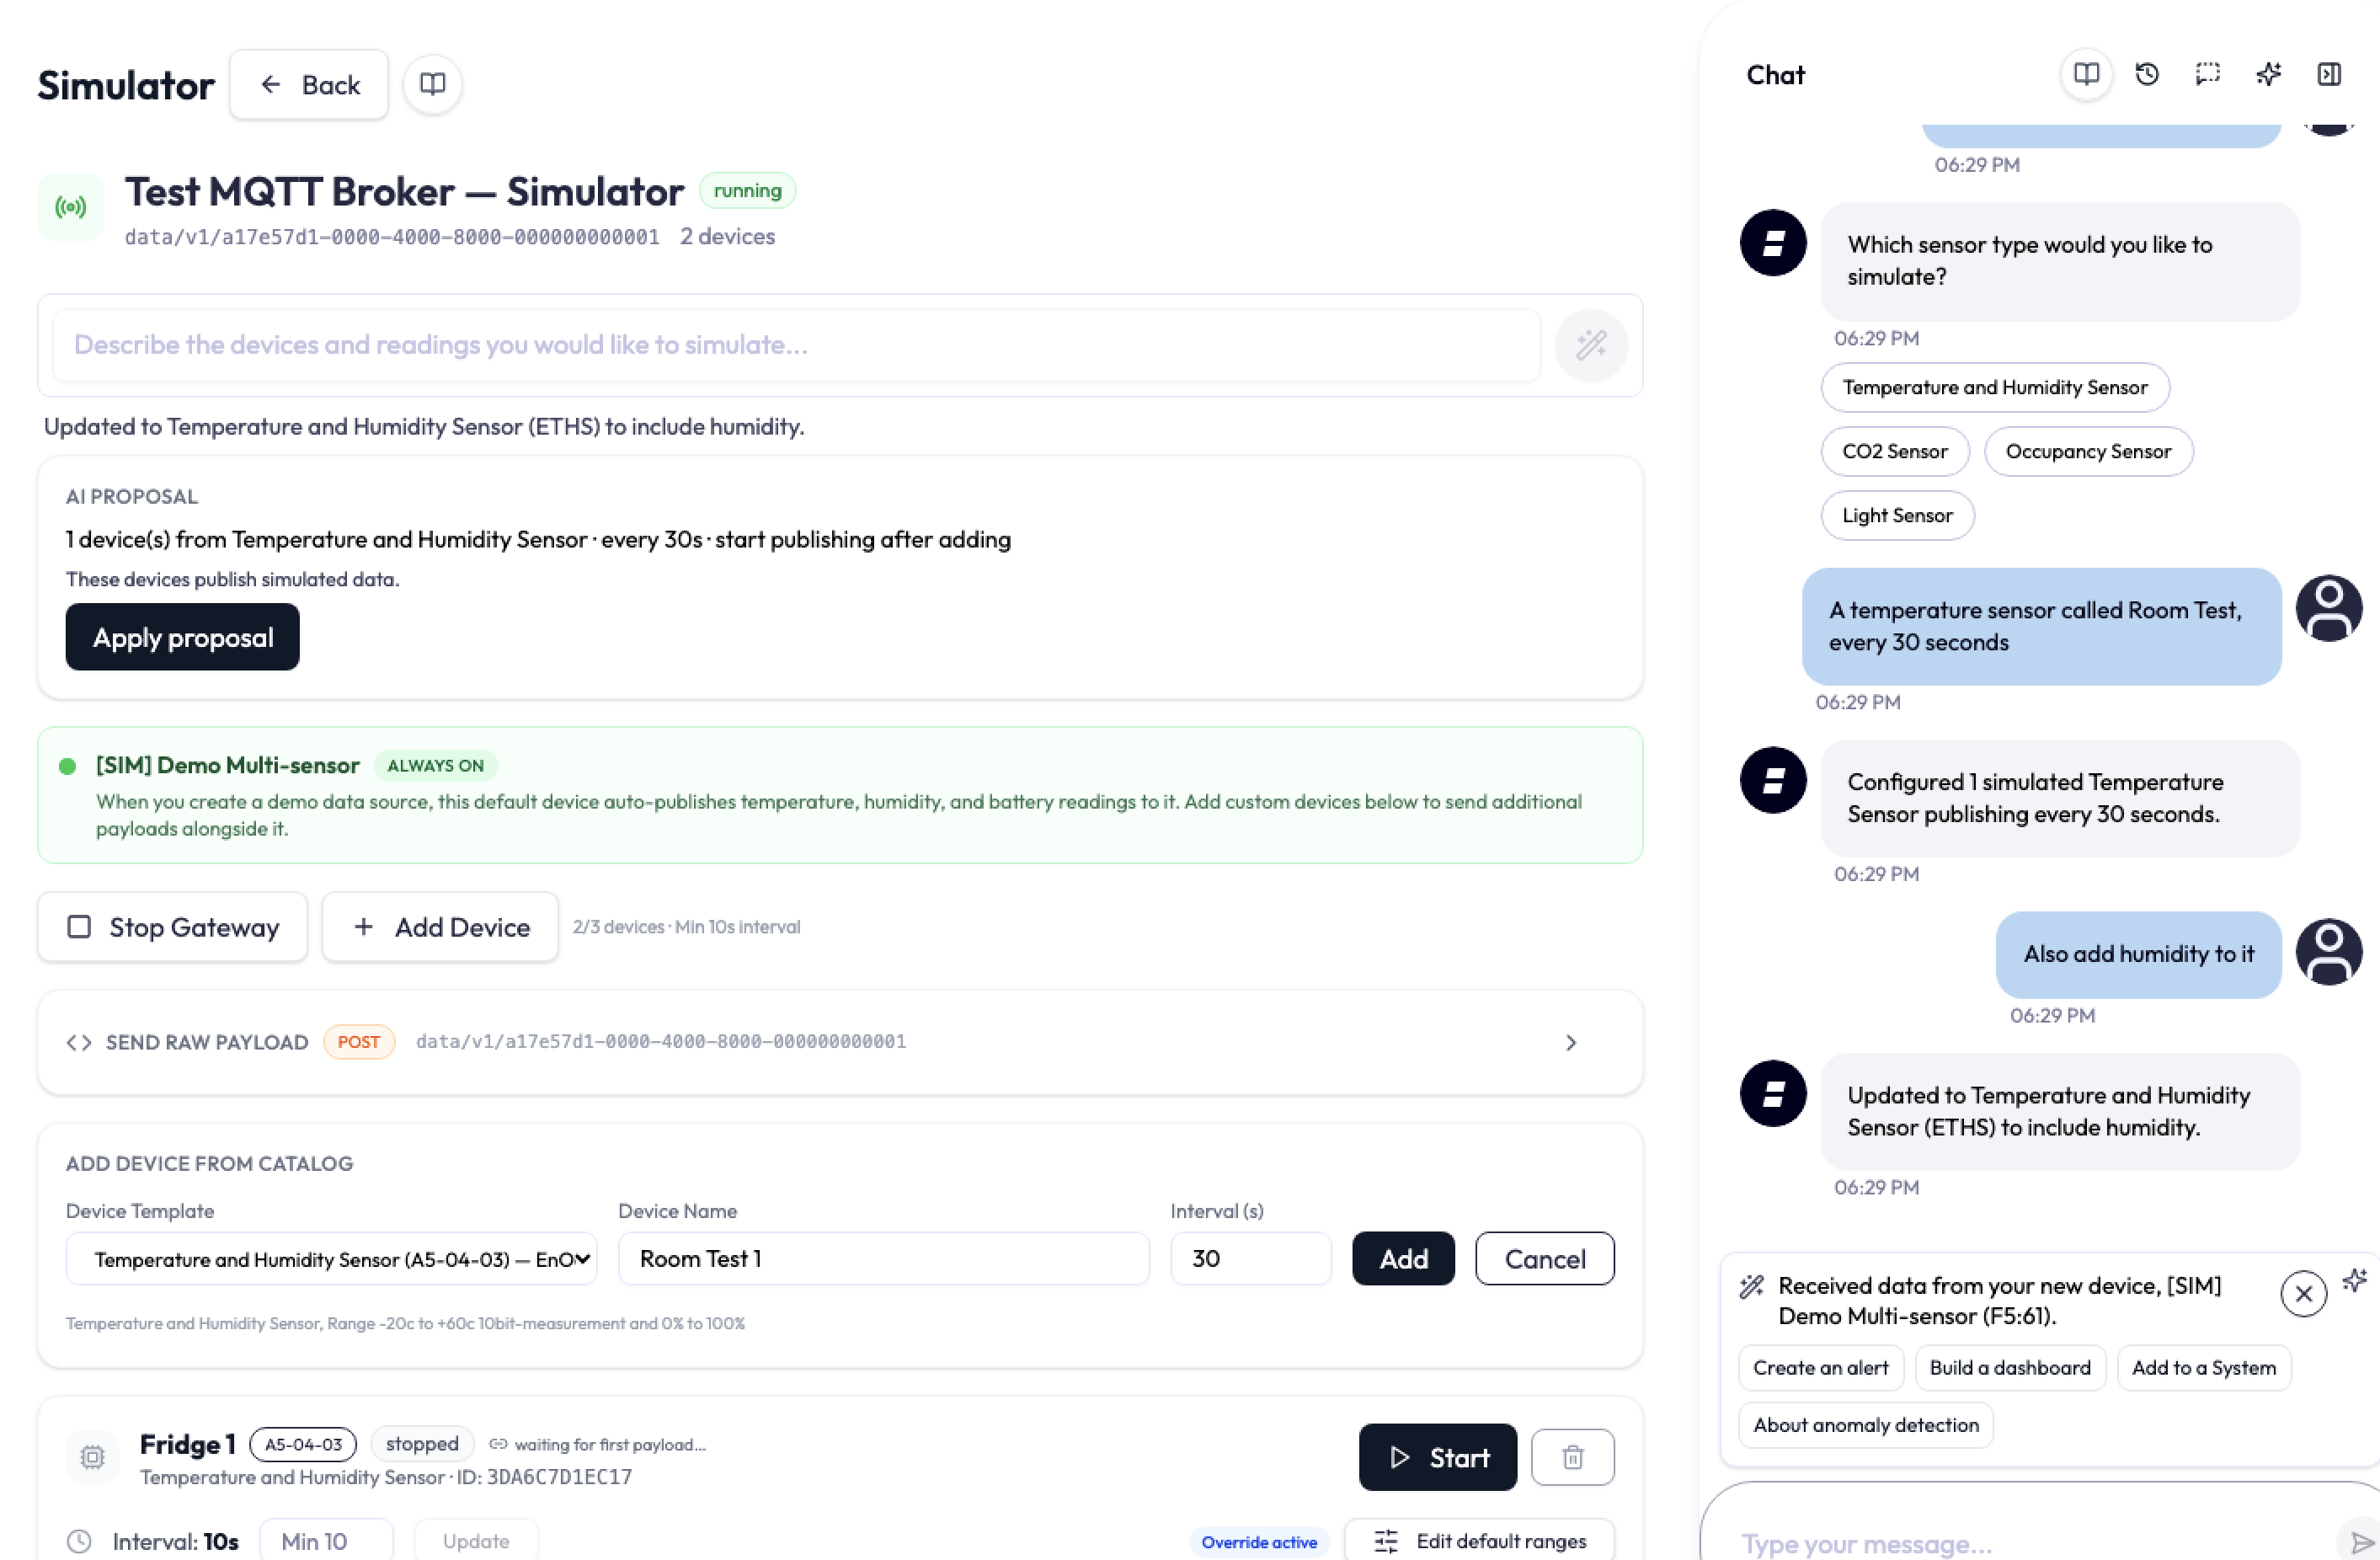Select the Add to a System chip
The image size is (2380, 1560).
(x=2204, y=1368)
